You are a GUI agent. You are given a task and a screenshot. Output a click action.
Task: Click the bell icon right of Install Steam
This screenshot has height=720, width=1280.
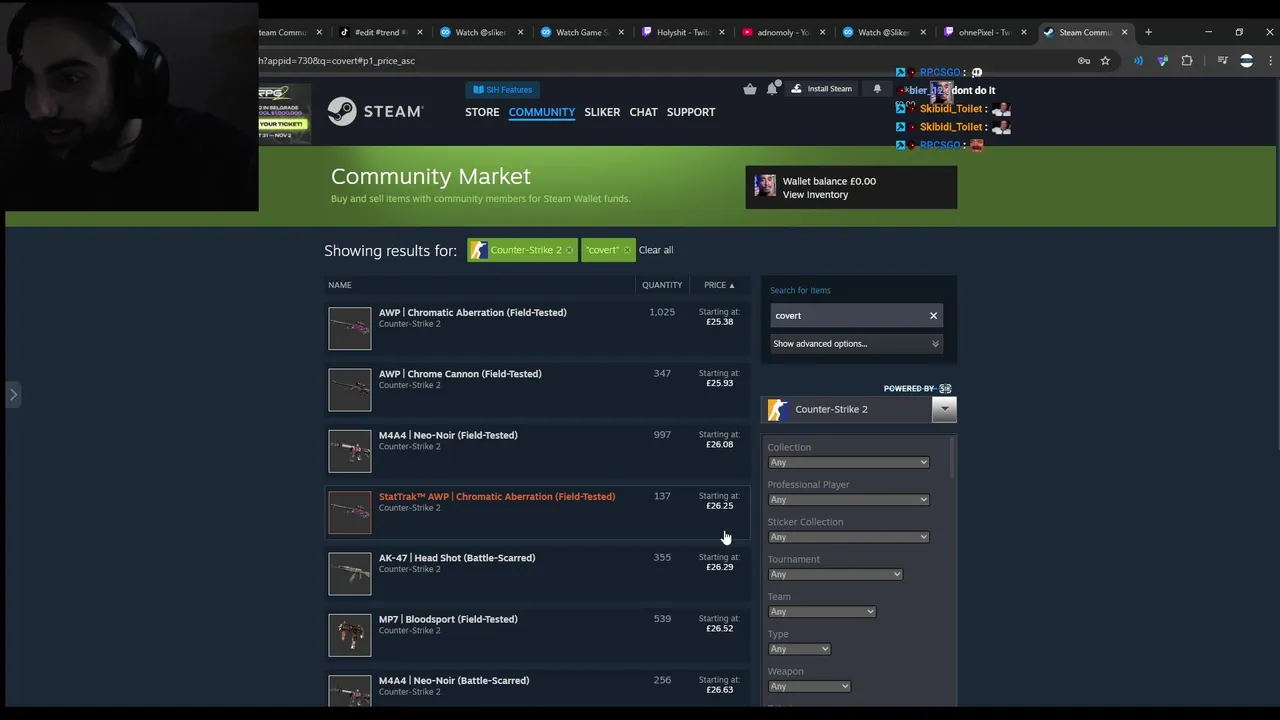[x=877, y=89]
